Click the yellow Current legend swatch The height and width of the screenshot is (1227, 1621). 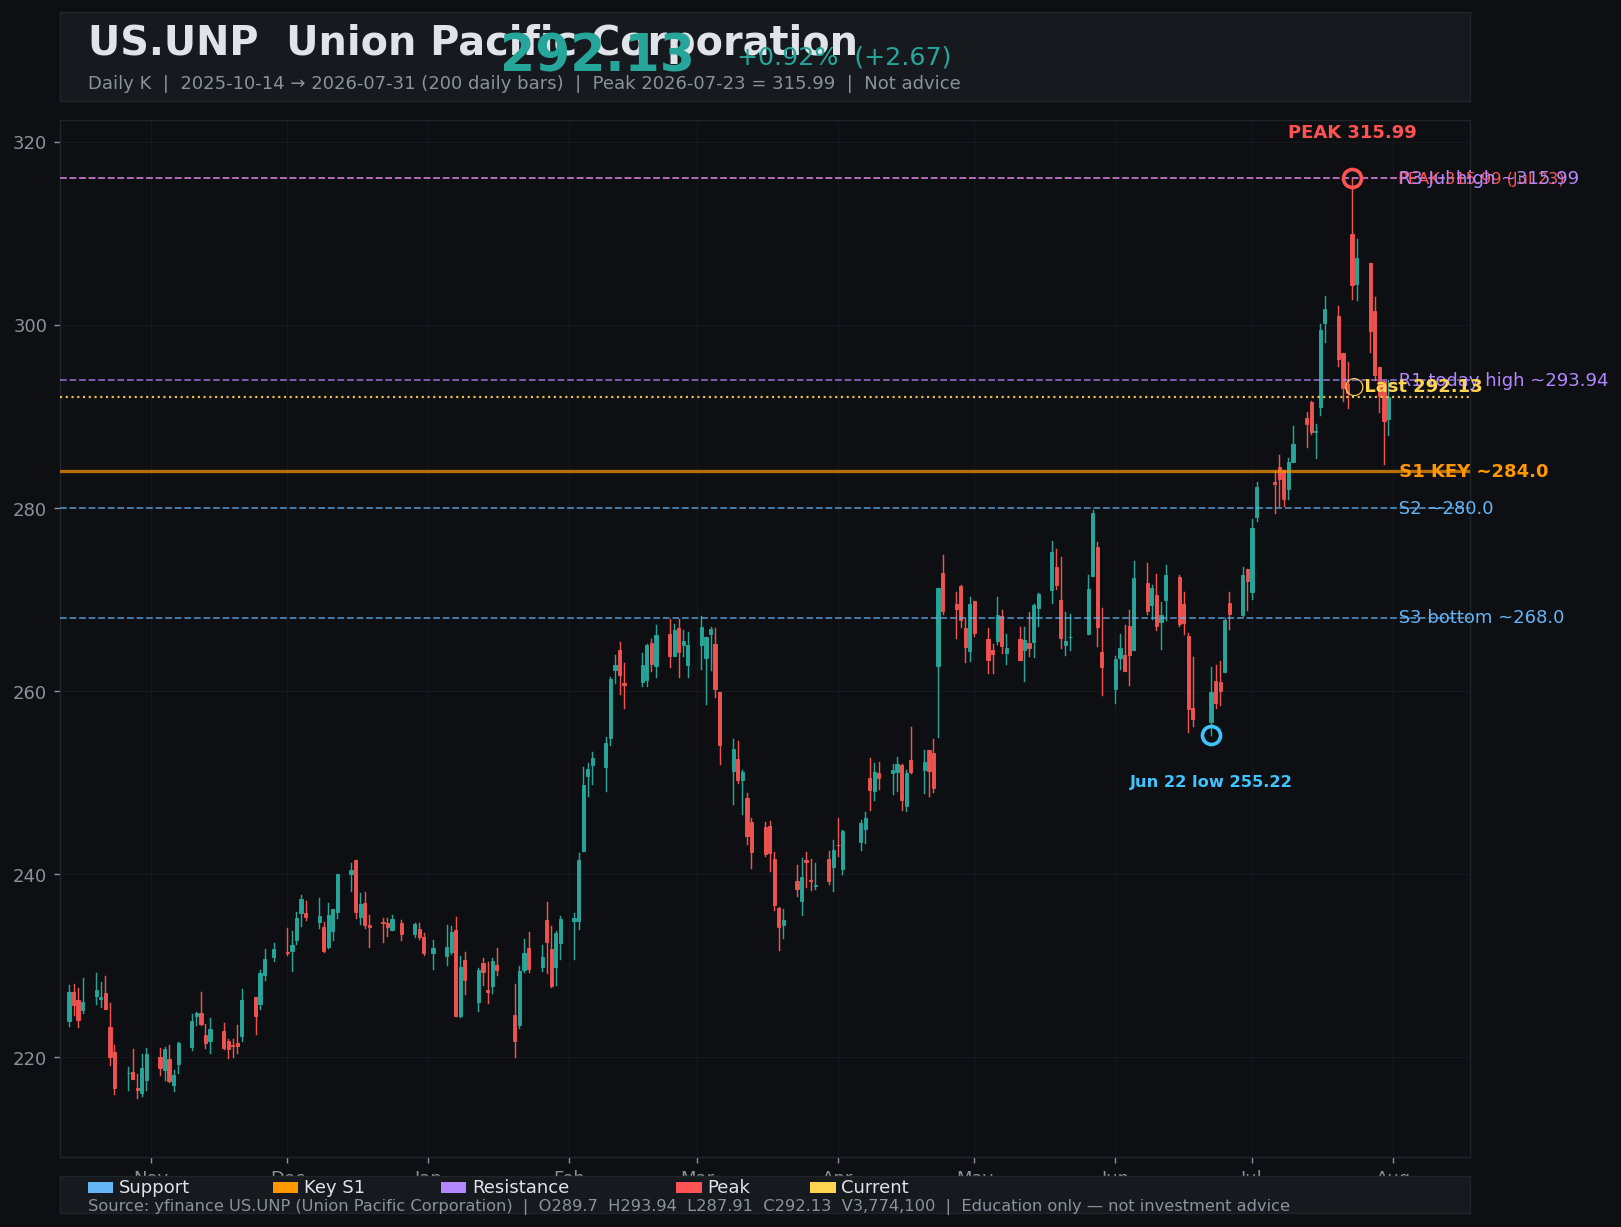(x=822, y=1188)
